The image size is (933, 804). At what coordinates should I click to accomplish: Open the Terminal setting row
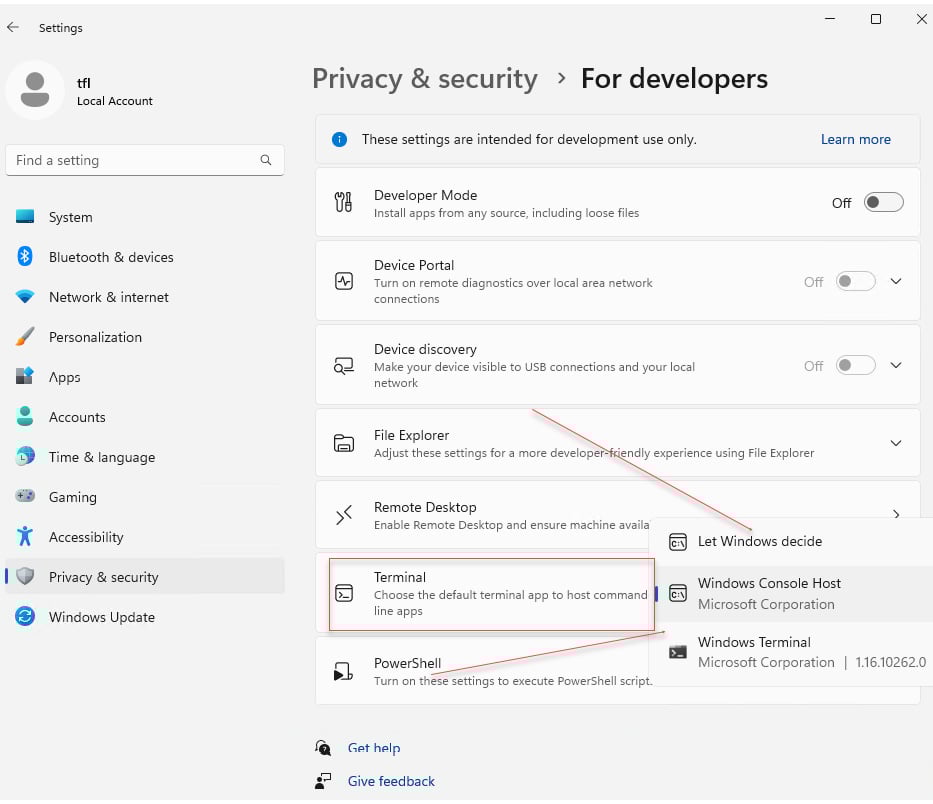pos(491,594)
